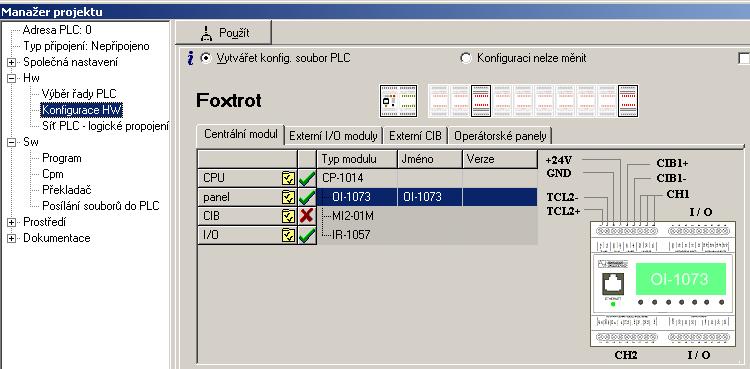Switch to Externí CIB tab
The image size is (750, 369).
[x=415, y=136]
